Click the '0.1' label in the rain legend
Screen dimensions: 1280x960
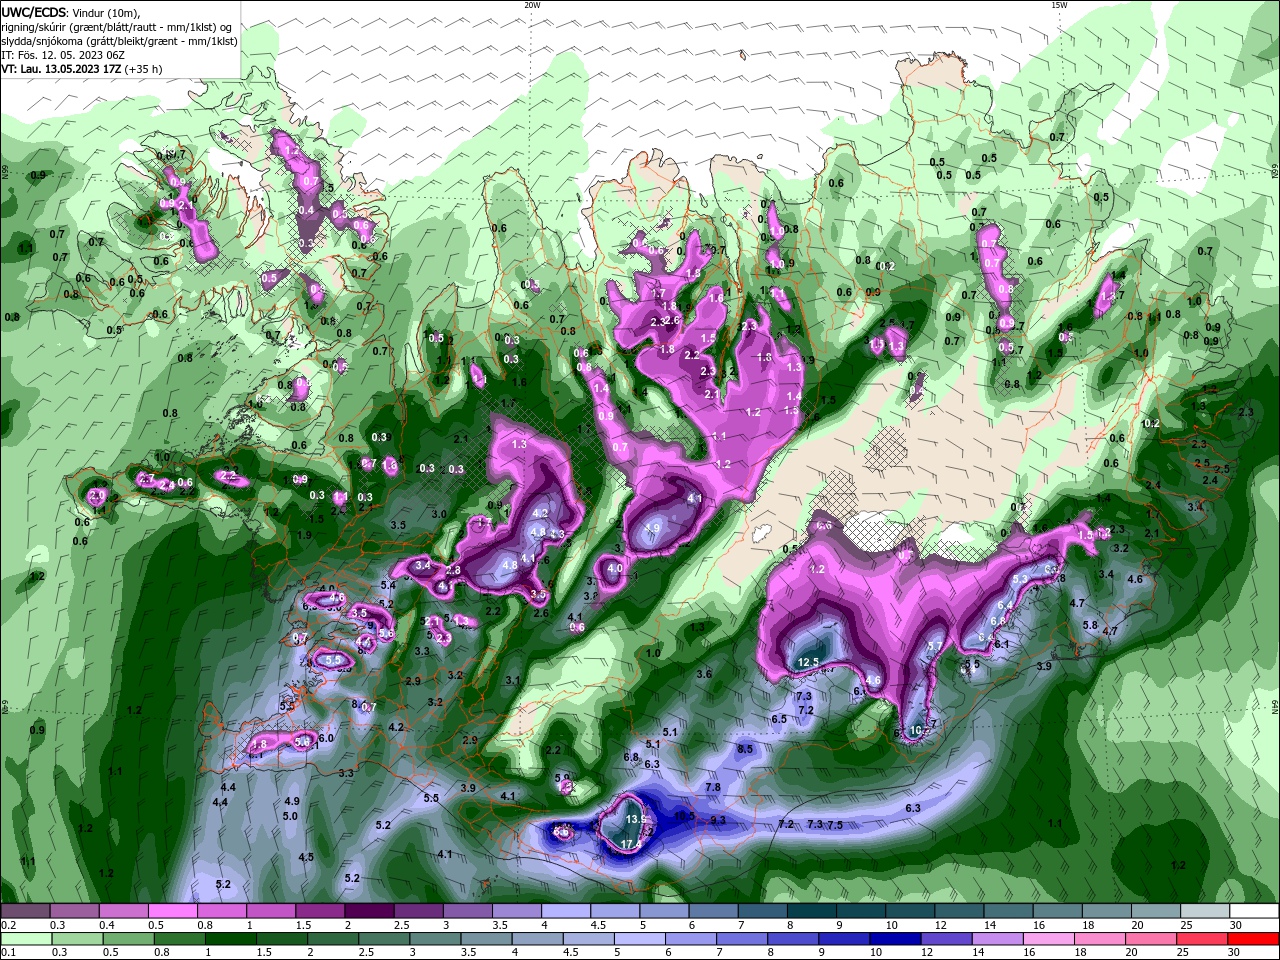pos(7,953)
